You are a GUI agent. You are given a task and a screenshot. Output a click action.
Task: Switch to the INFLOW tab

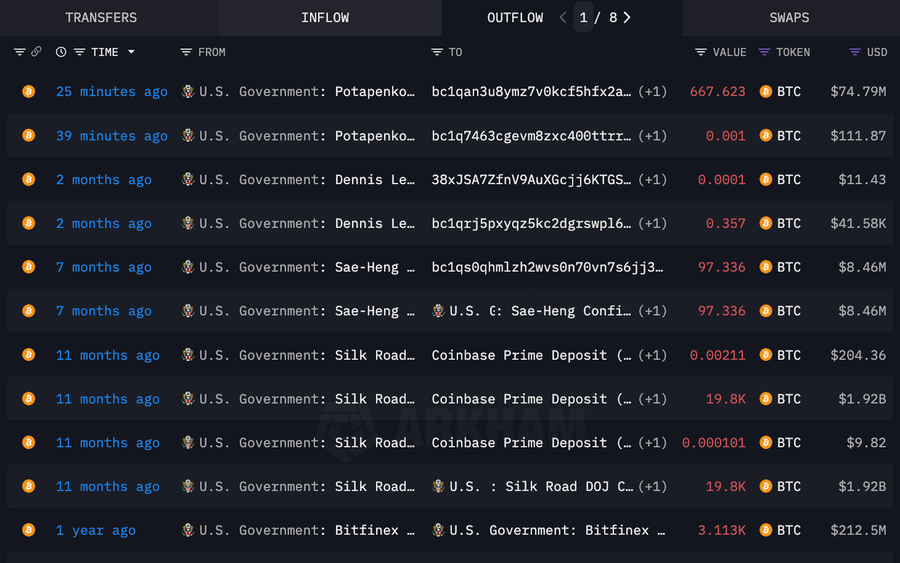click(325, 18)
